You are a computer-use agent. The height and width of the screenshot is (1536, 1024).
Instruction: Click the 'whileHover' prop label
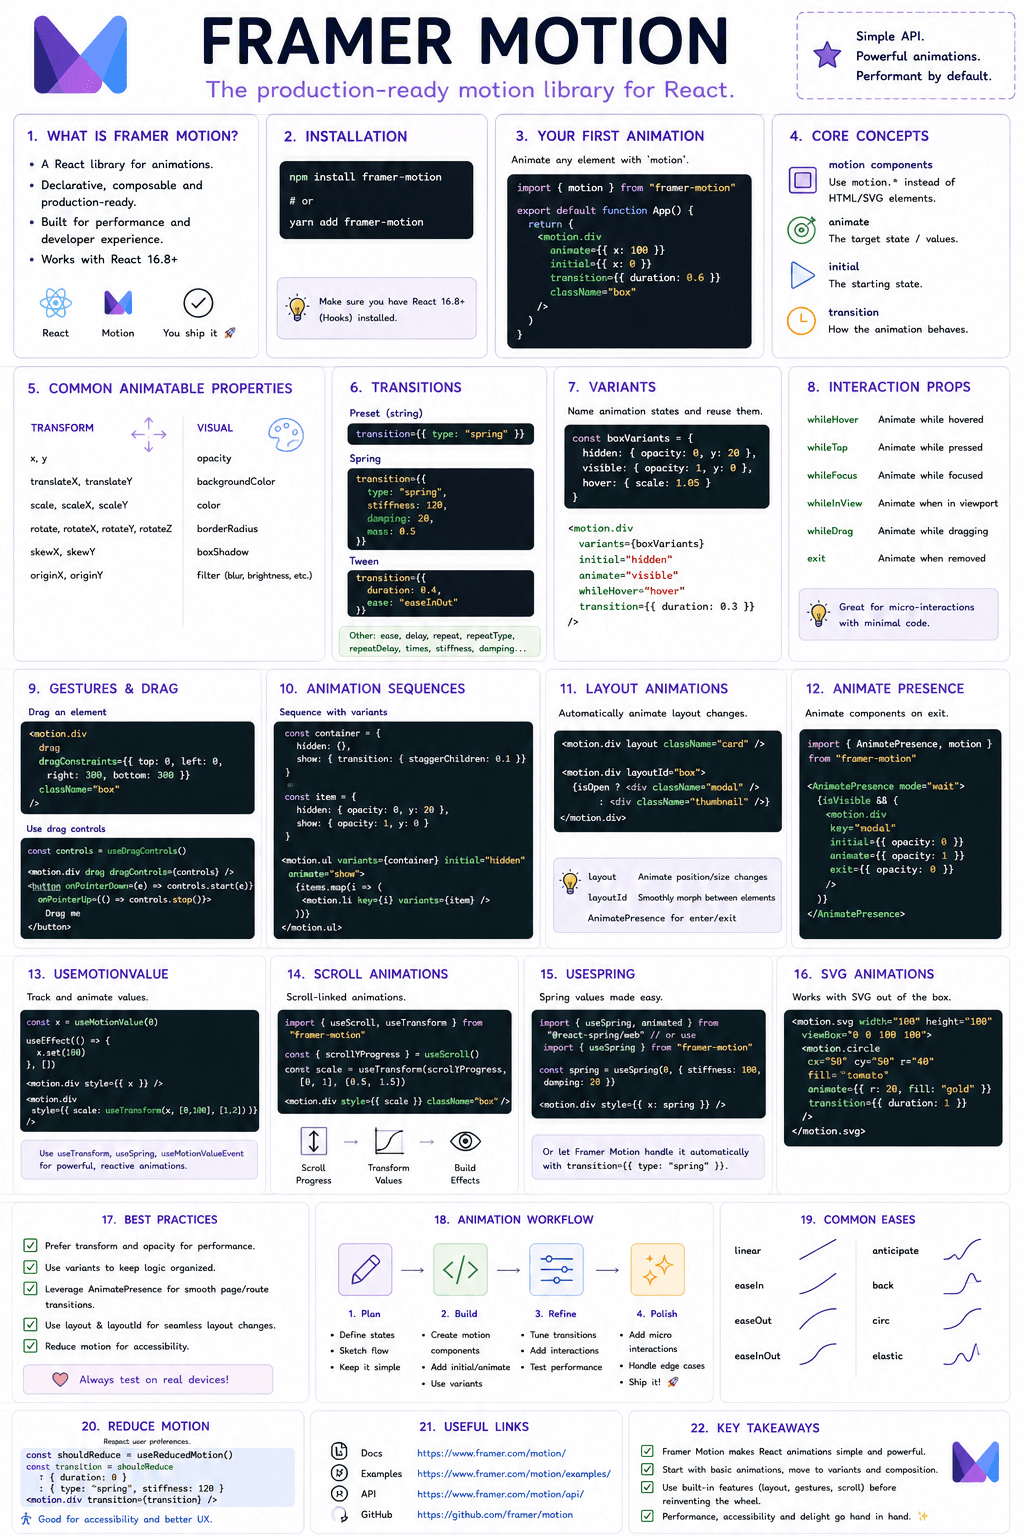833,420
